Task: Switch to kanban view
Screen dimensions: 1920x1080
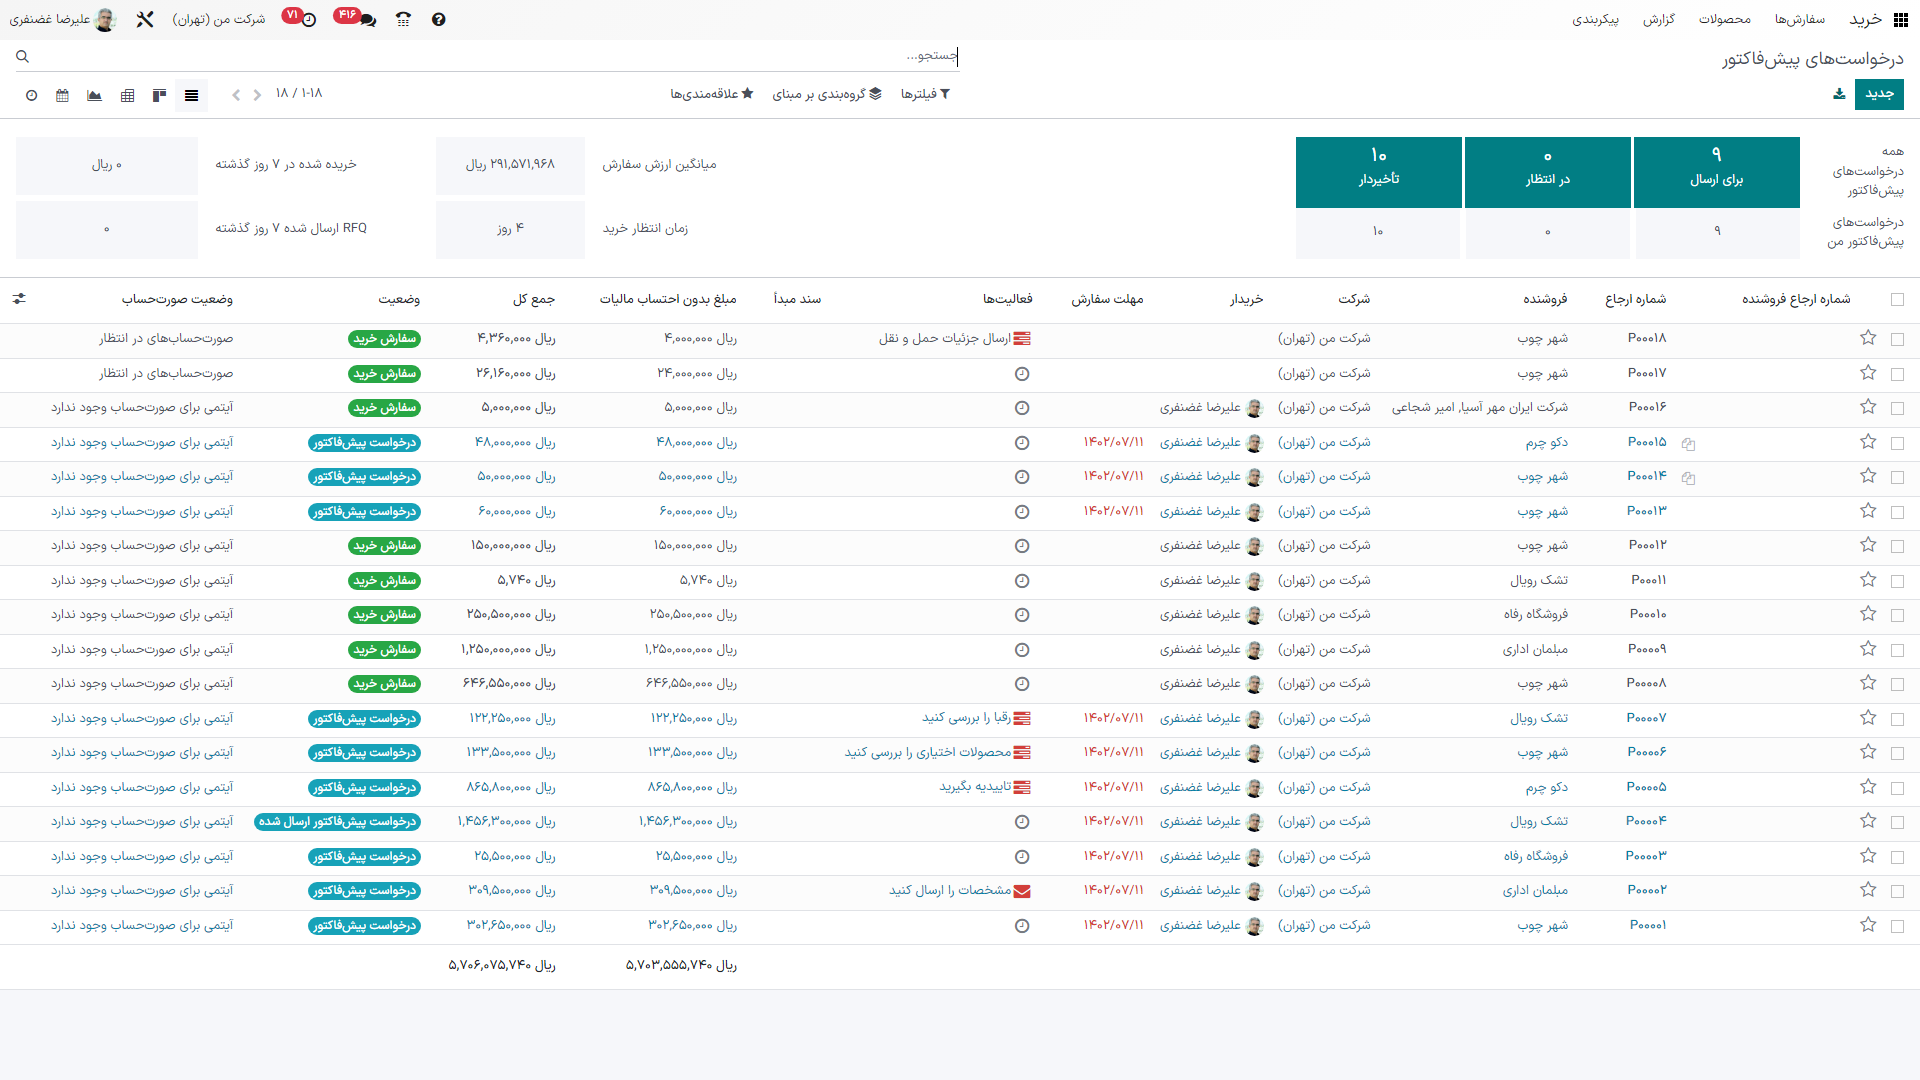Action: [159, 95]
